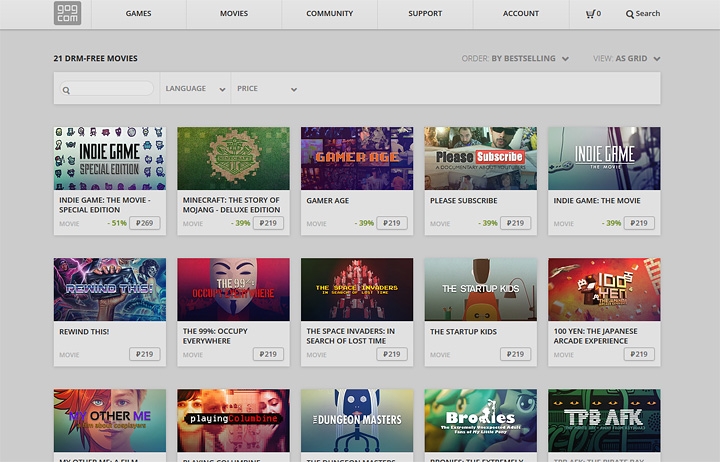Screen dimensions: 720x462
Task: Click the GOG.com logo icon
Action: coord(67,14)
